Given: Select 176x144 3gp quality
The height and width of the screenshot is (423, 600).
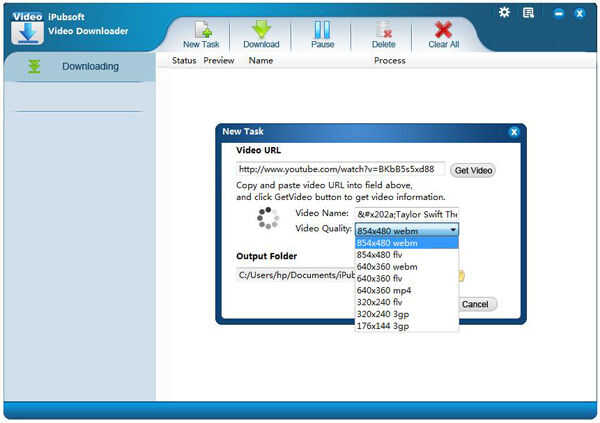Looking at the screenshot, I should point(407,326).
